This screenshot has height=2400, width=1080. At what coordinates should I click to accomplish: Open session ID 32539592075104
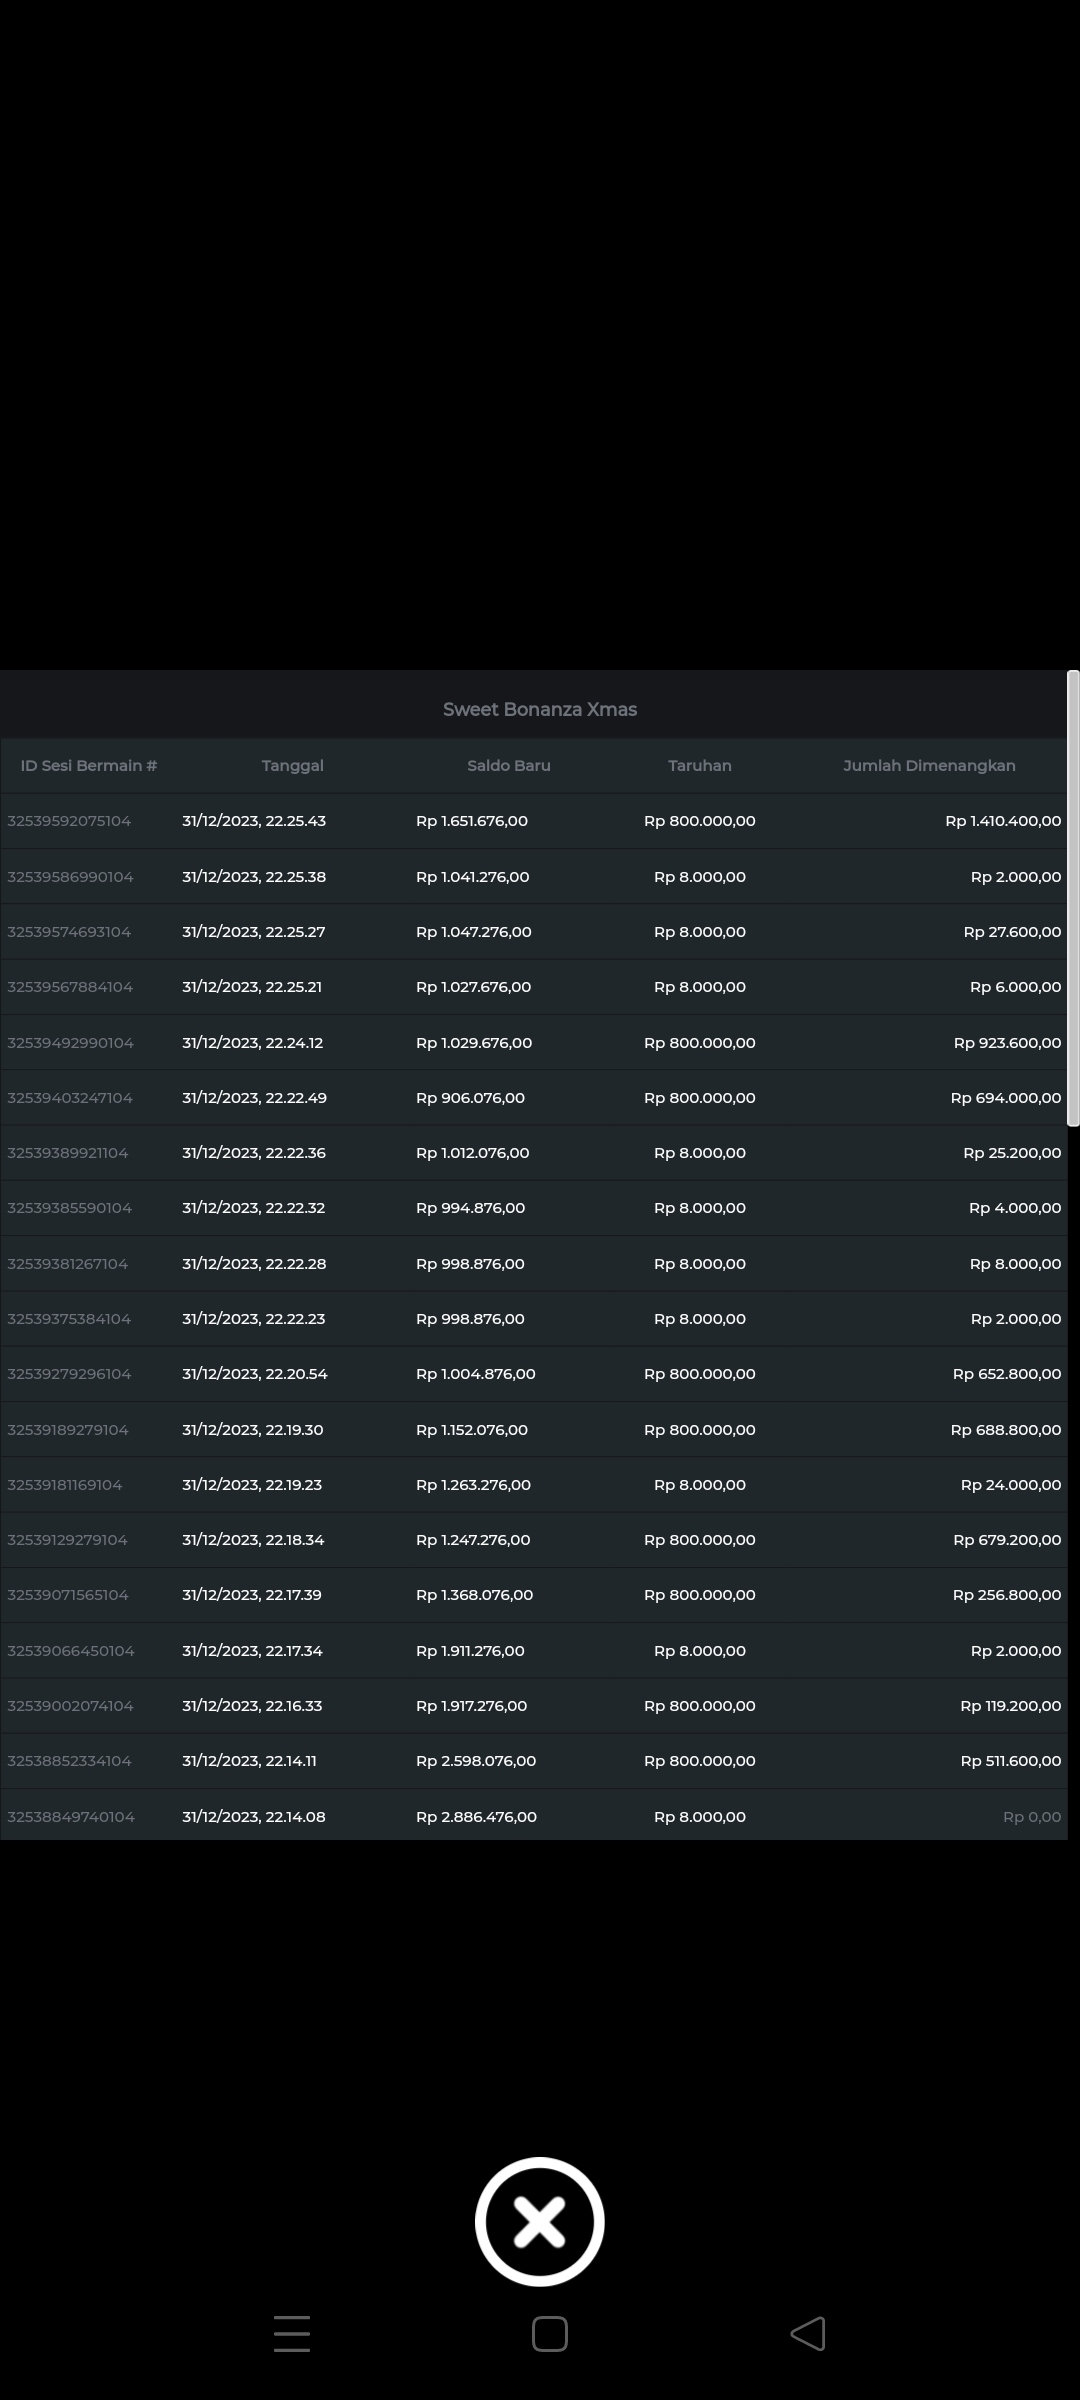pos(69,821)
